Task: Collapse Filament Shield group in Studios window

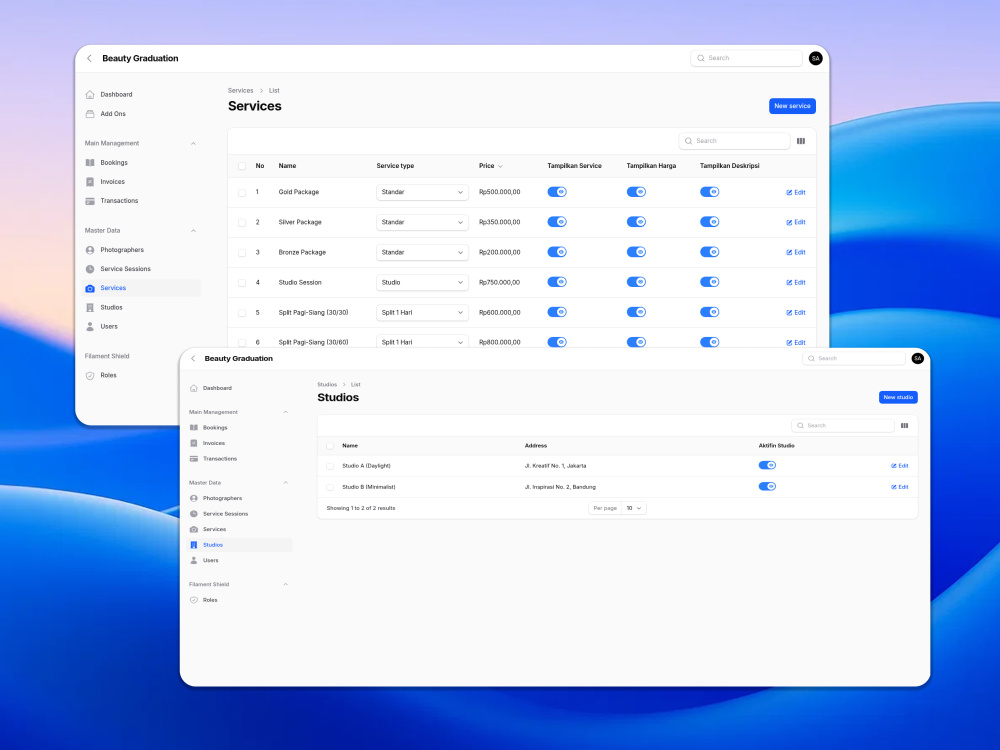Action: tap(286, 584)
